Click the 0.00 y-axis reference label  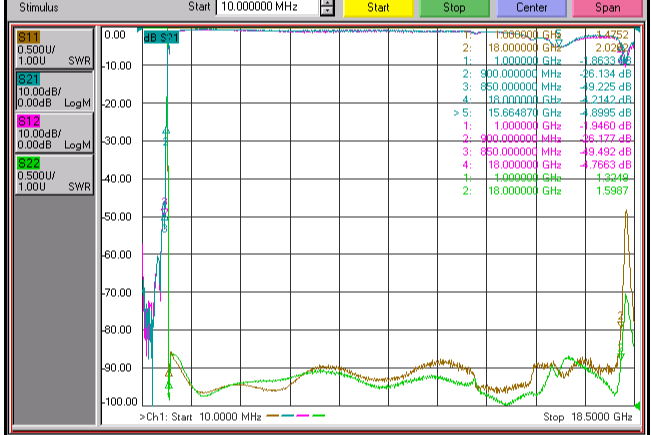point(115,35)
